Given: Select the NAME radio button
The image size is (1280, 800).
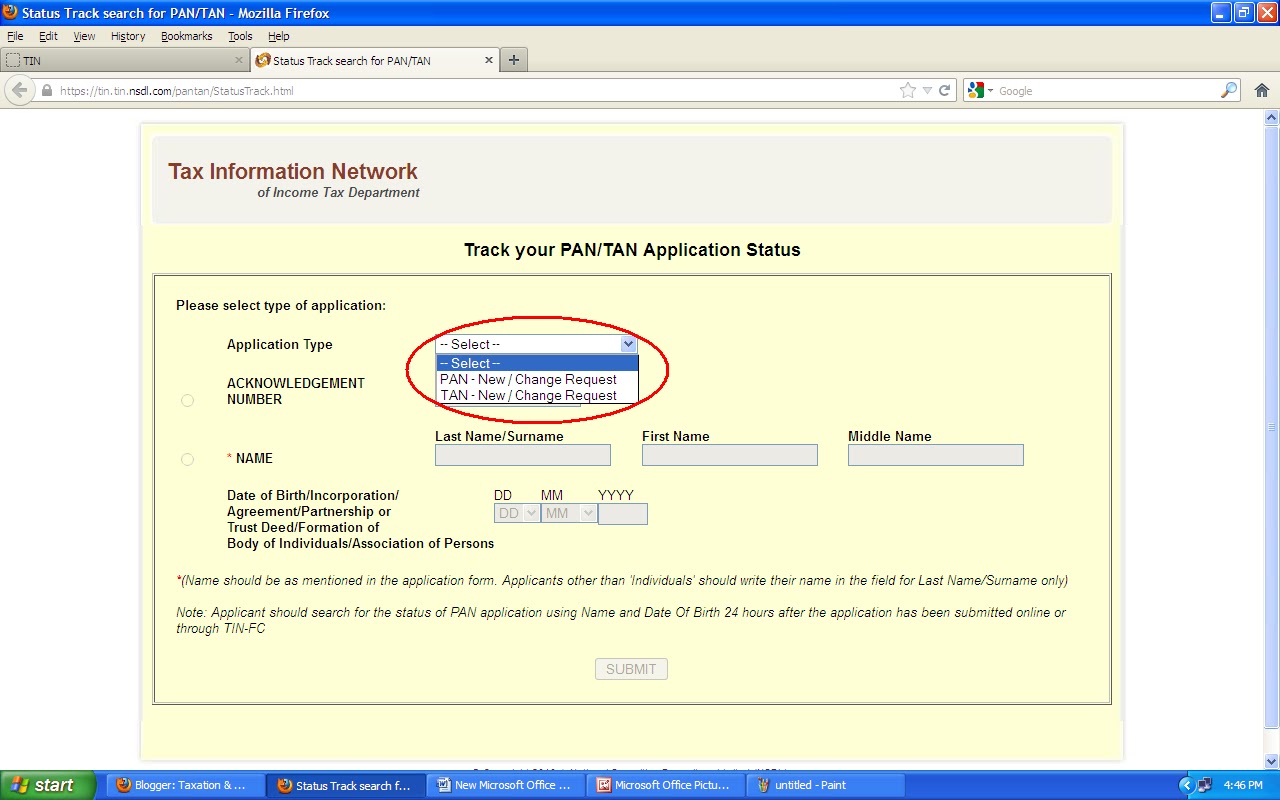Looking at the screenshot, I should [187, 459].
